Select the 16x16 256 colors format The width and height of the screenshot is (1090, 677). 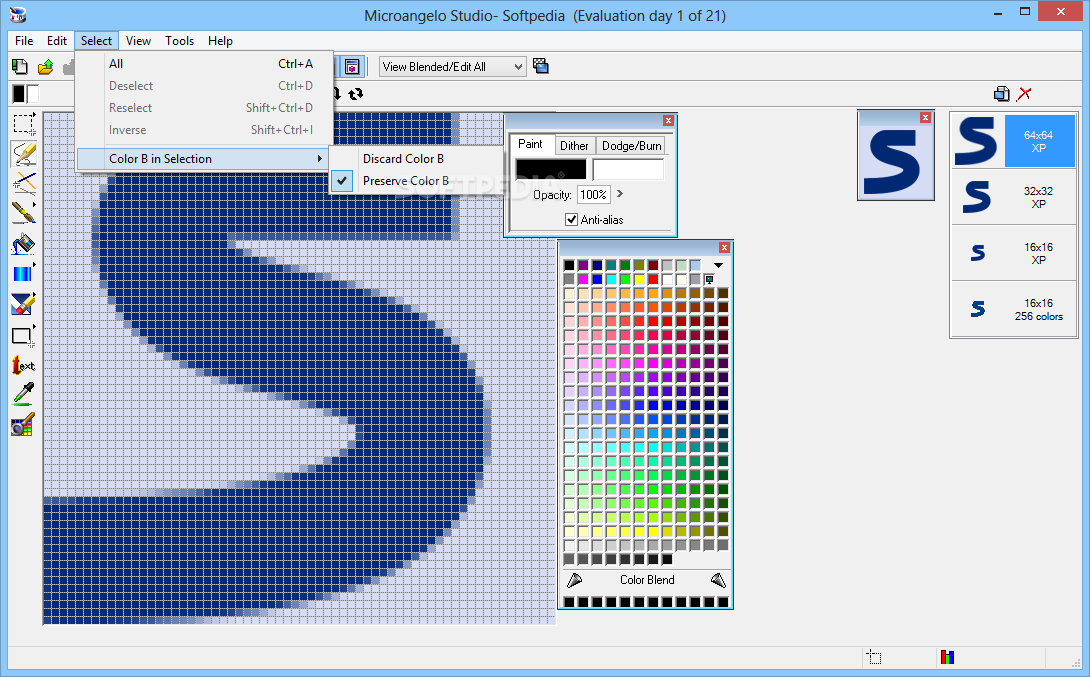tap(1014, 309)
